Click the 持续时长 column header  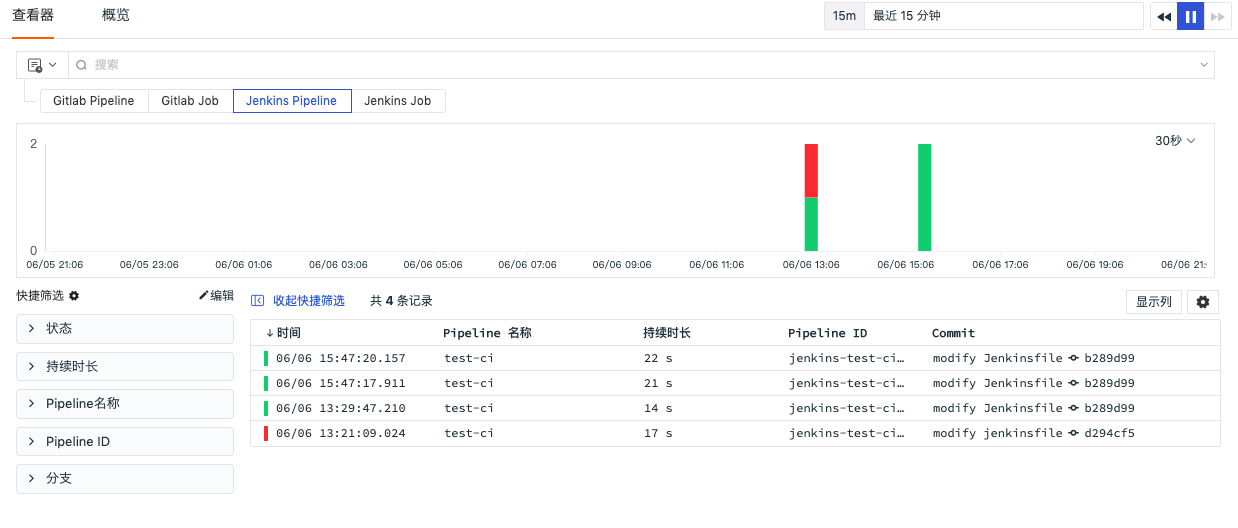[667, 333]
